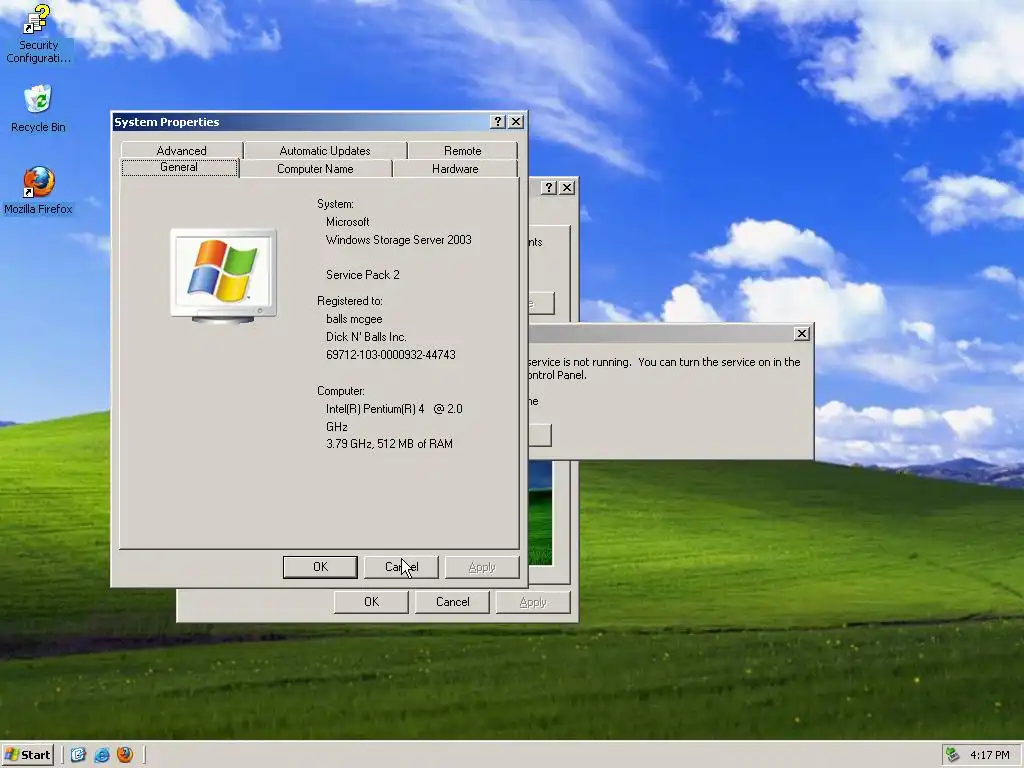Switch to the Remote tab
The height and width of the screenshot is (768, 1024).
click(x=462, y=151)
